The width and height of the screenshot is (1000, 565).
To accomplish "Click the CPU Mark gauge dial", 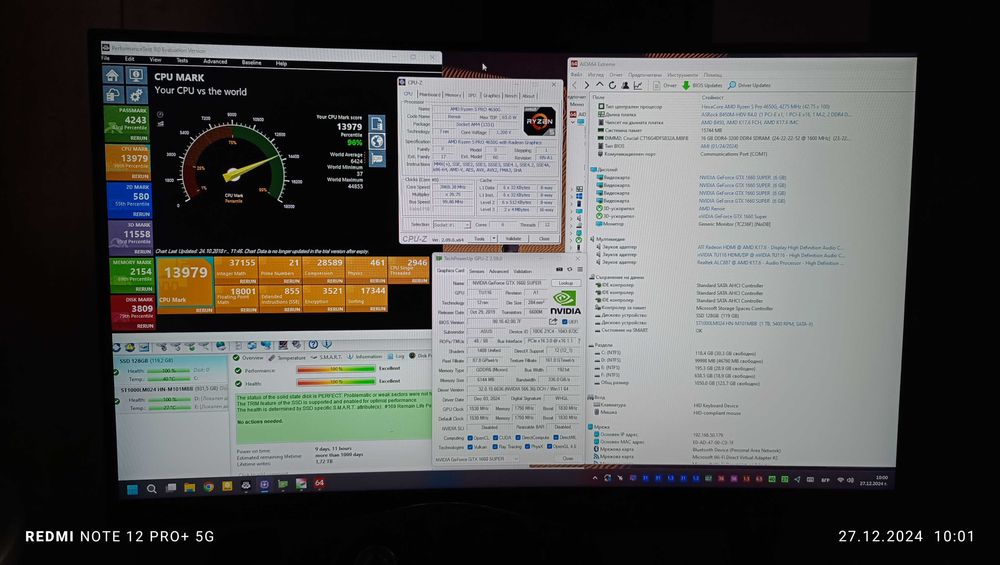I will 232,163.
